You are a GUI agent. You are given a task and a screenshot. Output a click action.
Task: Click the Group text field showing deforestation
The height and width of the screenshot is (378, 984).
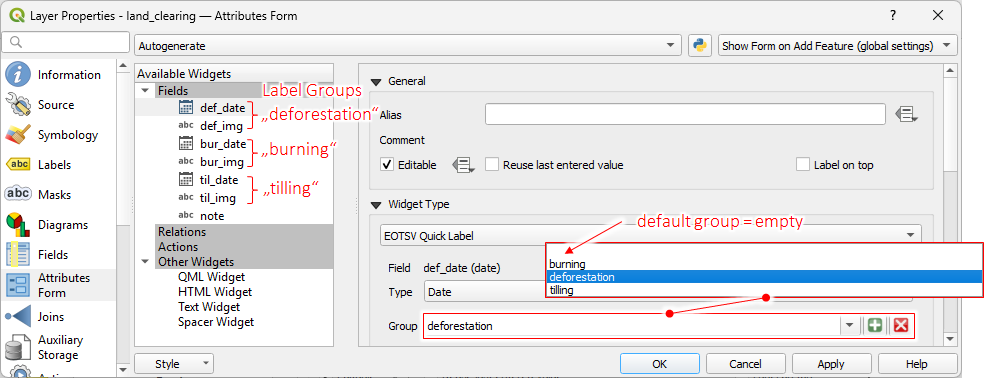click(633, 326)
